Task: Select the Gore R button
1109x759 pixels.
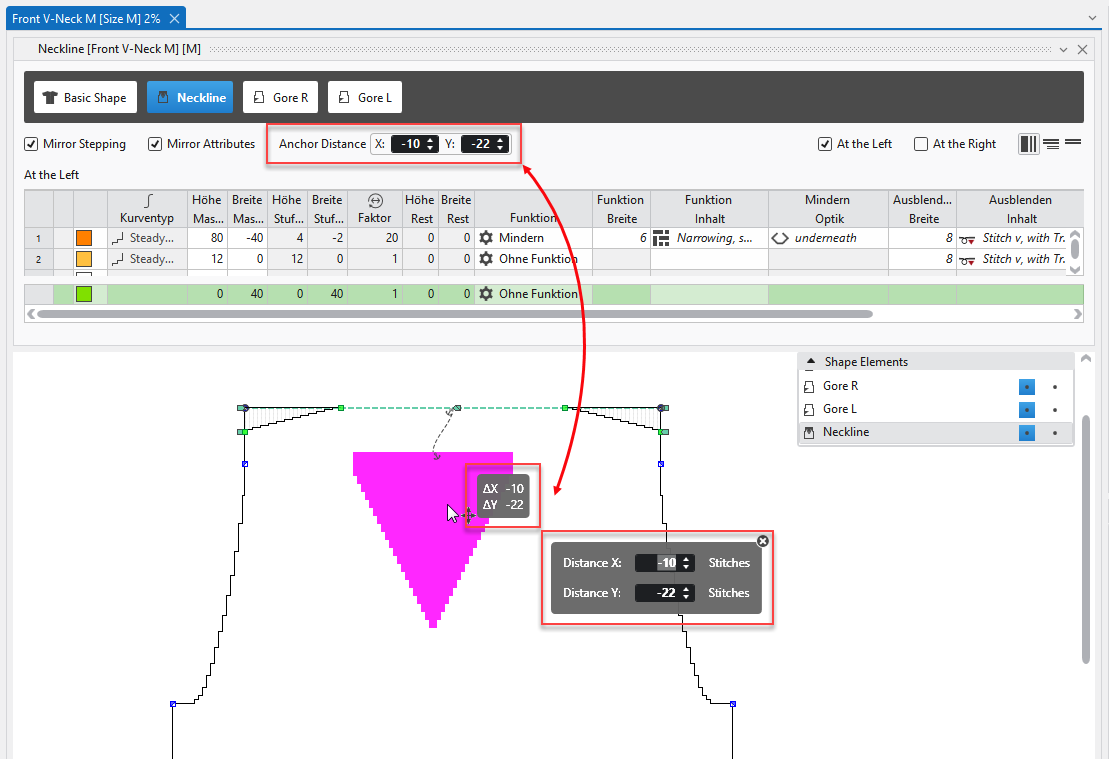Action: (x=279, y=97)
